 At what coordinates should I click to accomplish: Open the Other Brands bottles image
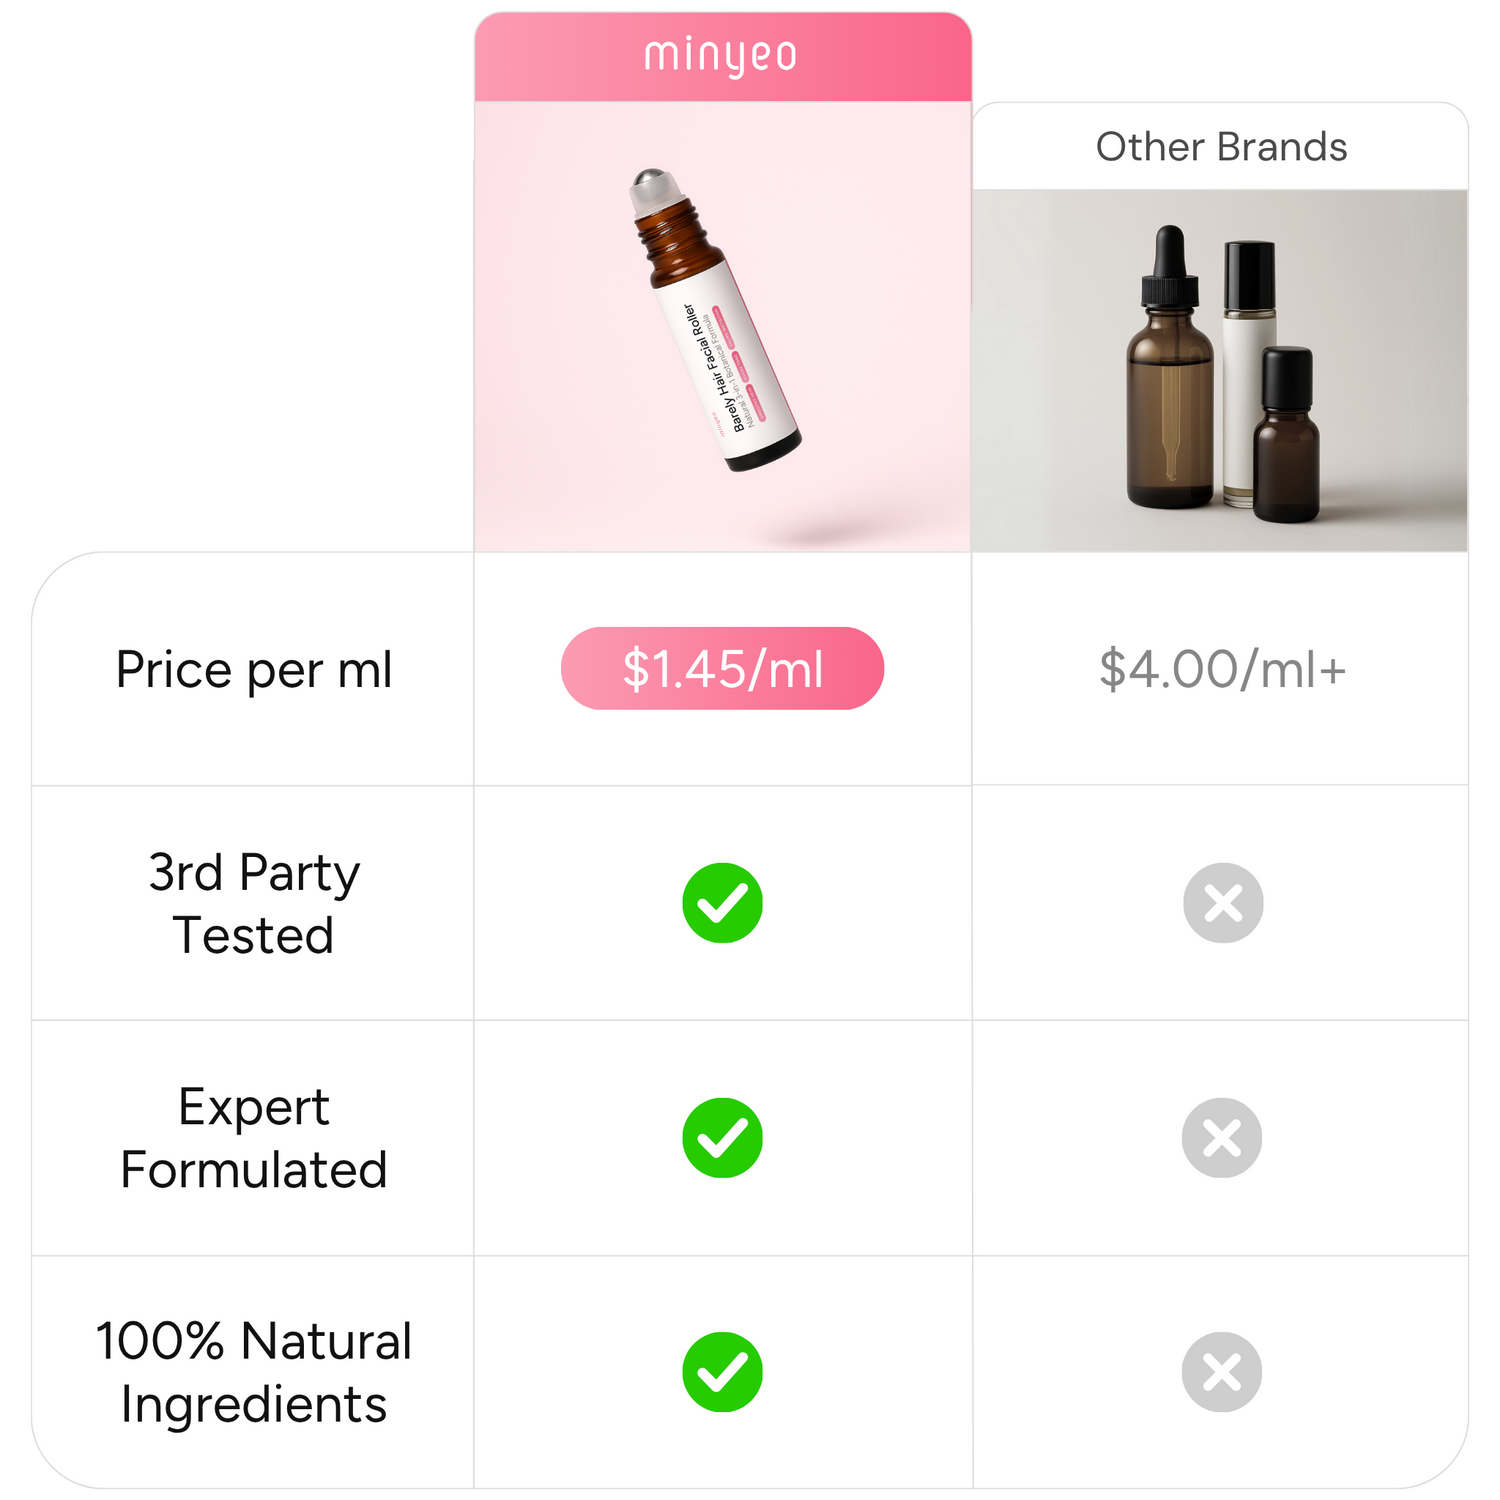click(x=1220, y=370)
